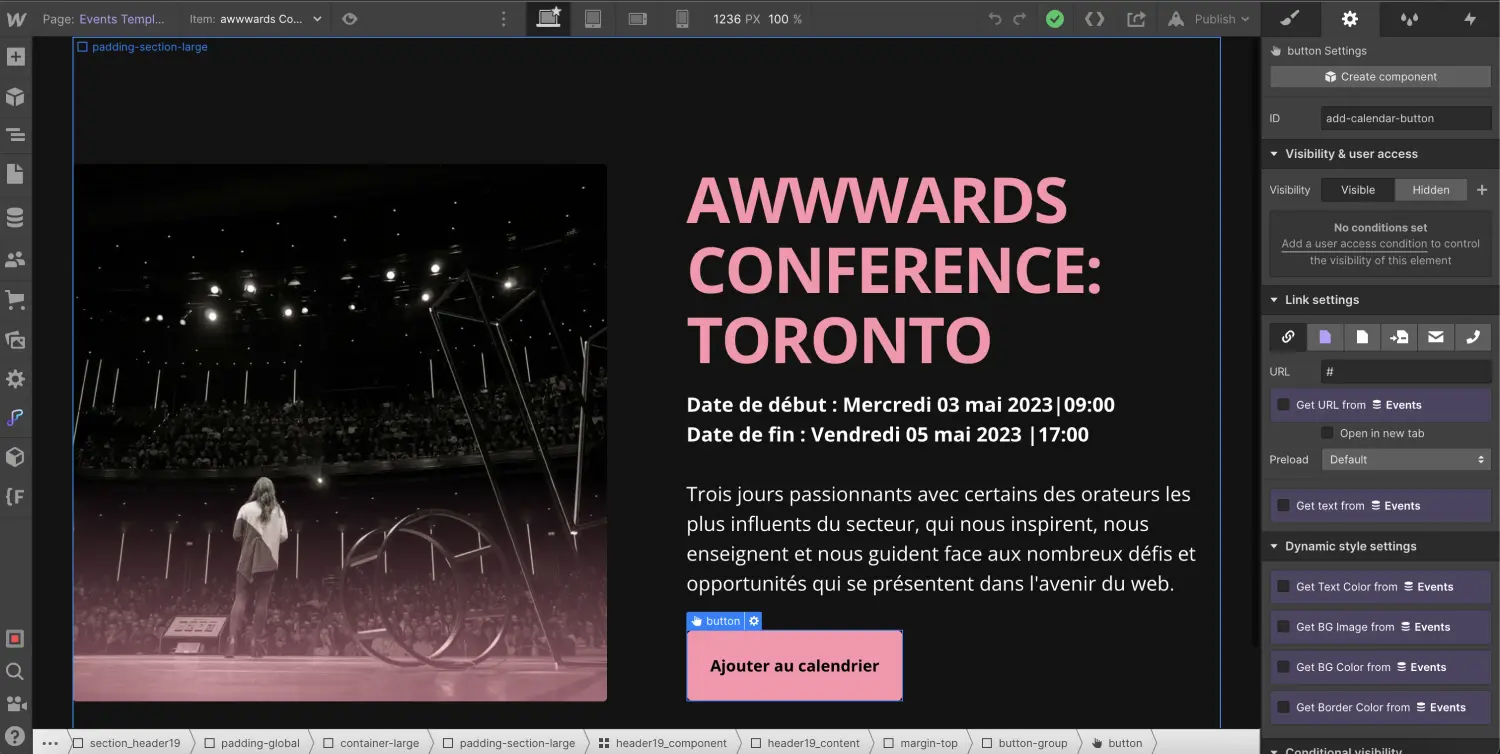This screenshot has width=1500, height=754.
Task: Check Open in new tab
Action: pos(1327,433)
